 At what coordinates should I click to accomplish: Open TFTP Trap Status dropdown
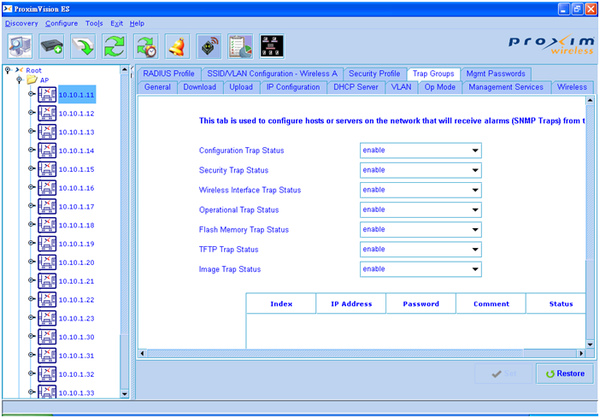coord(421,250)
